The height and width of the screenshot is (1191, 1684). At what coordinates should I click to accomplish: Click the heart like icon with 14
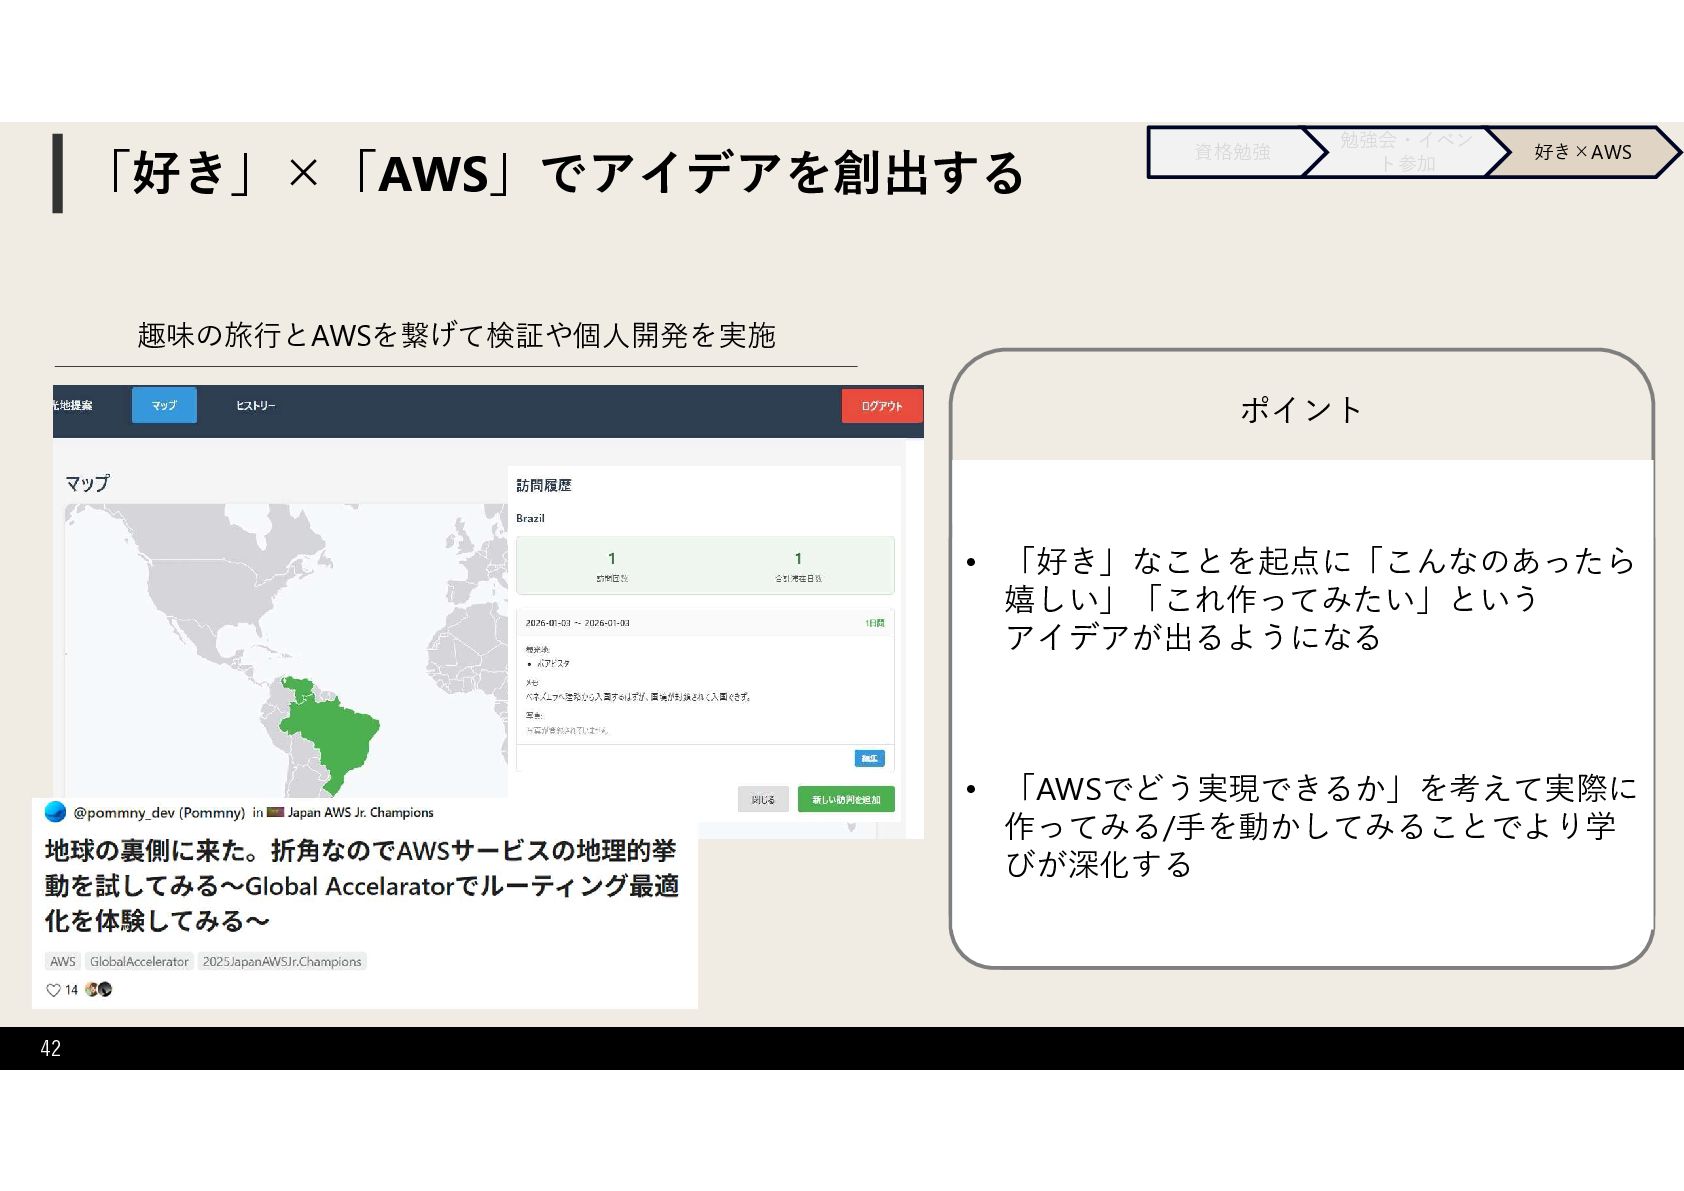[x=54, y=990]
